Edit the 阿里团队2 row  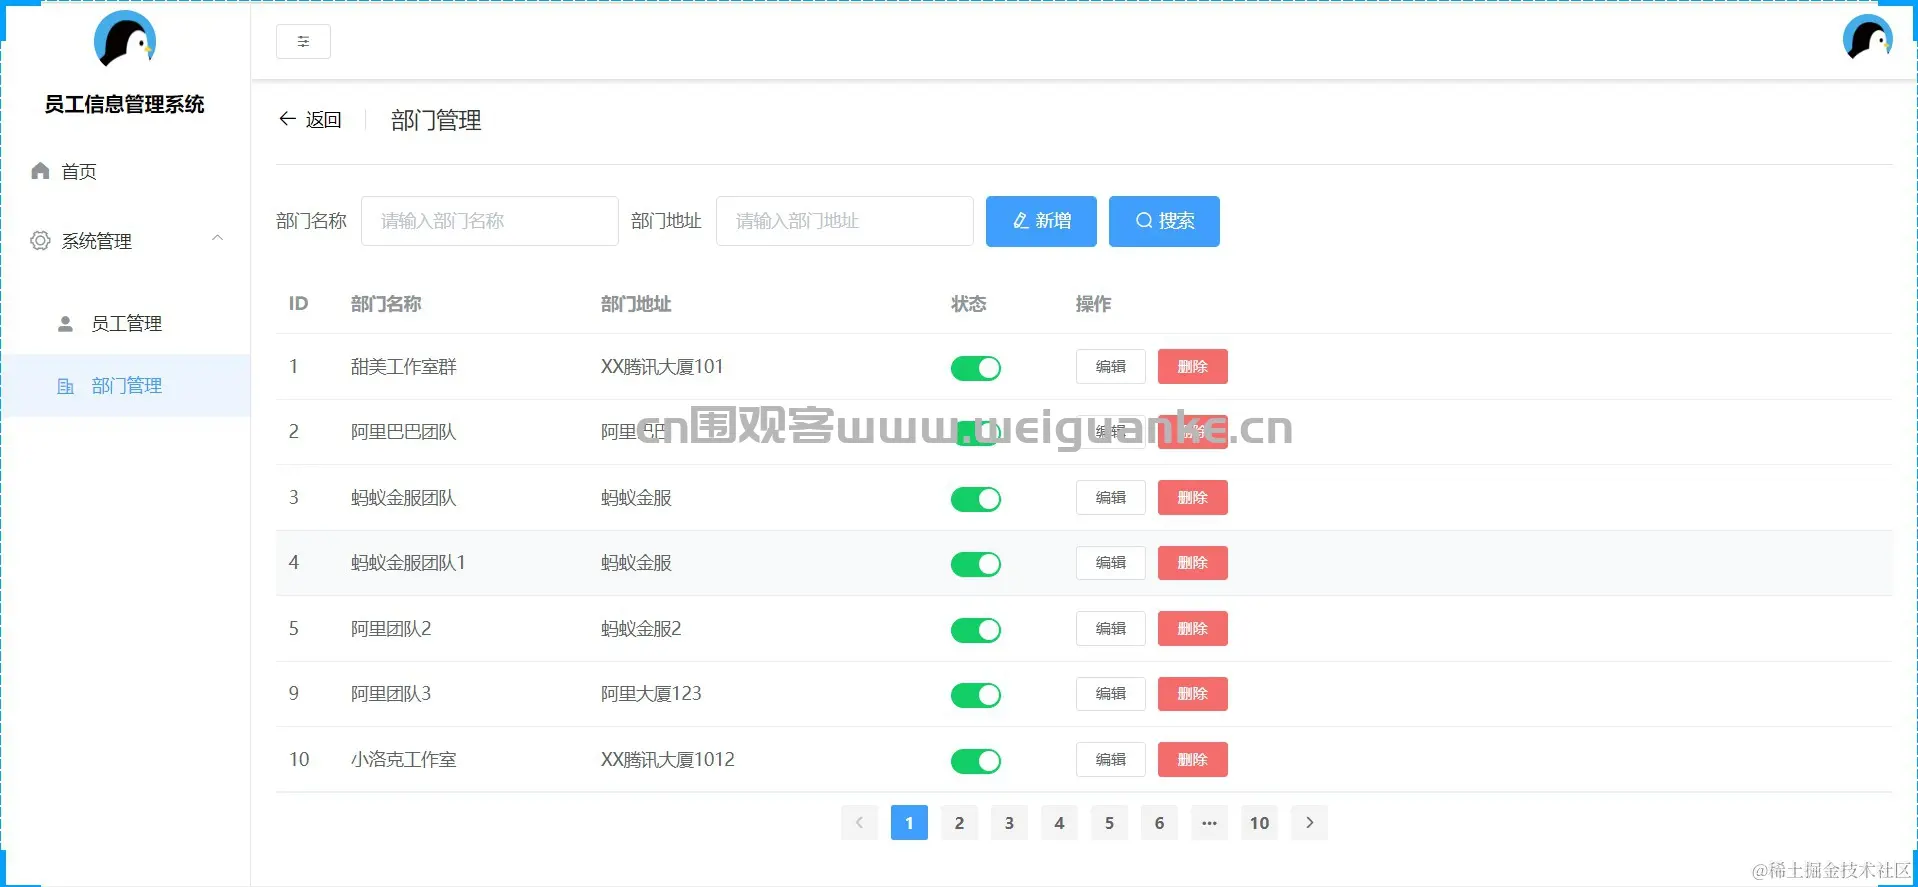[1111, 629]
